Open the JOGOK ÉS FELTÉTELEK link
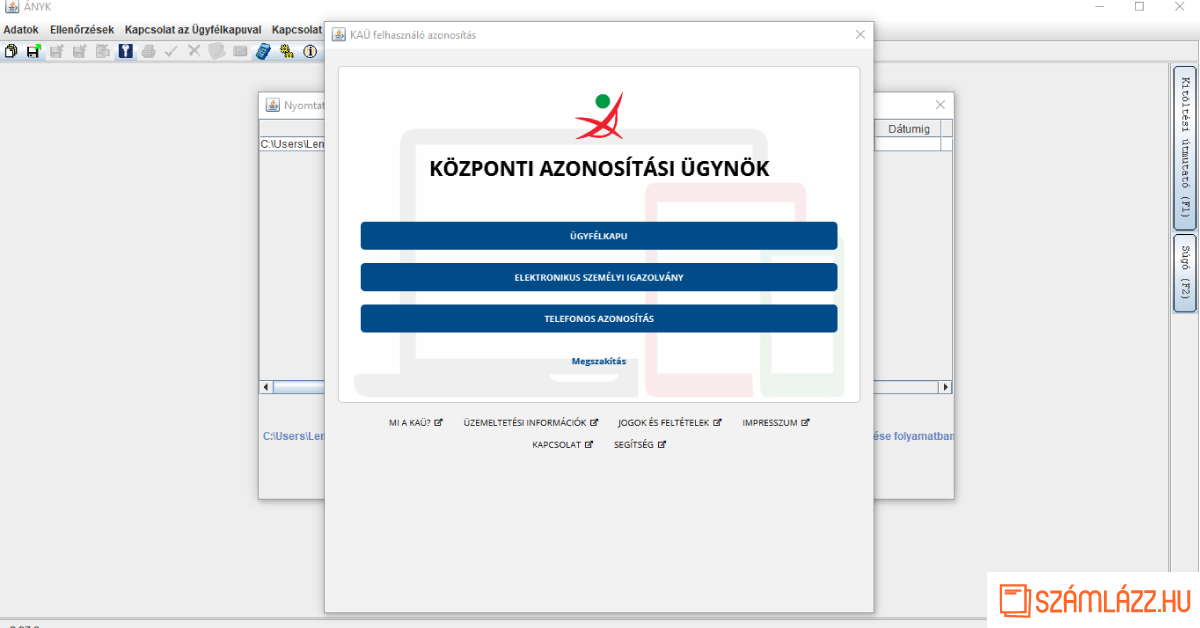 tap(669, 423)
